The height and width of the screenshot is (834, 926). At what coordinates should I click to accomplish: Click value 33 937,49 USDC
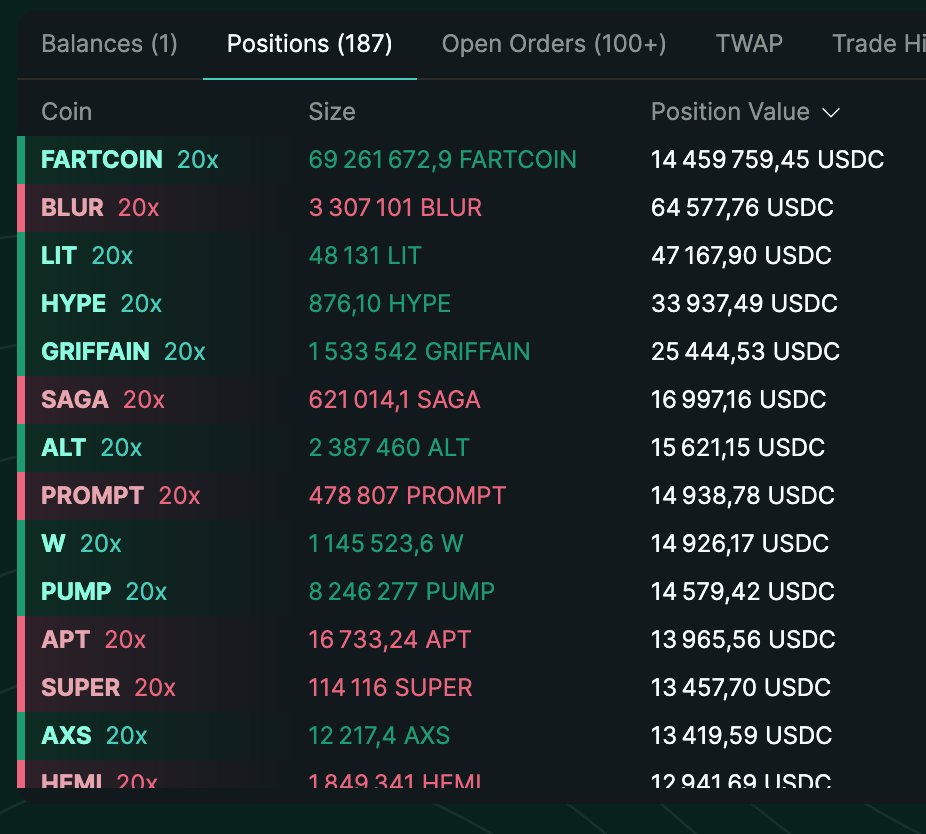[744, 304]
